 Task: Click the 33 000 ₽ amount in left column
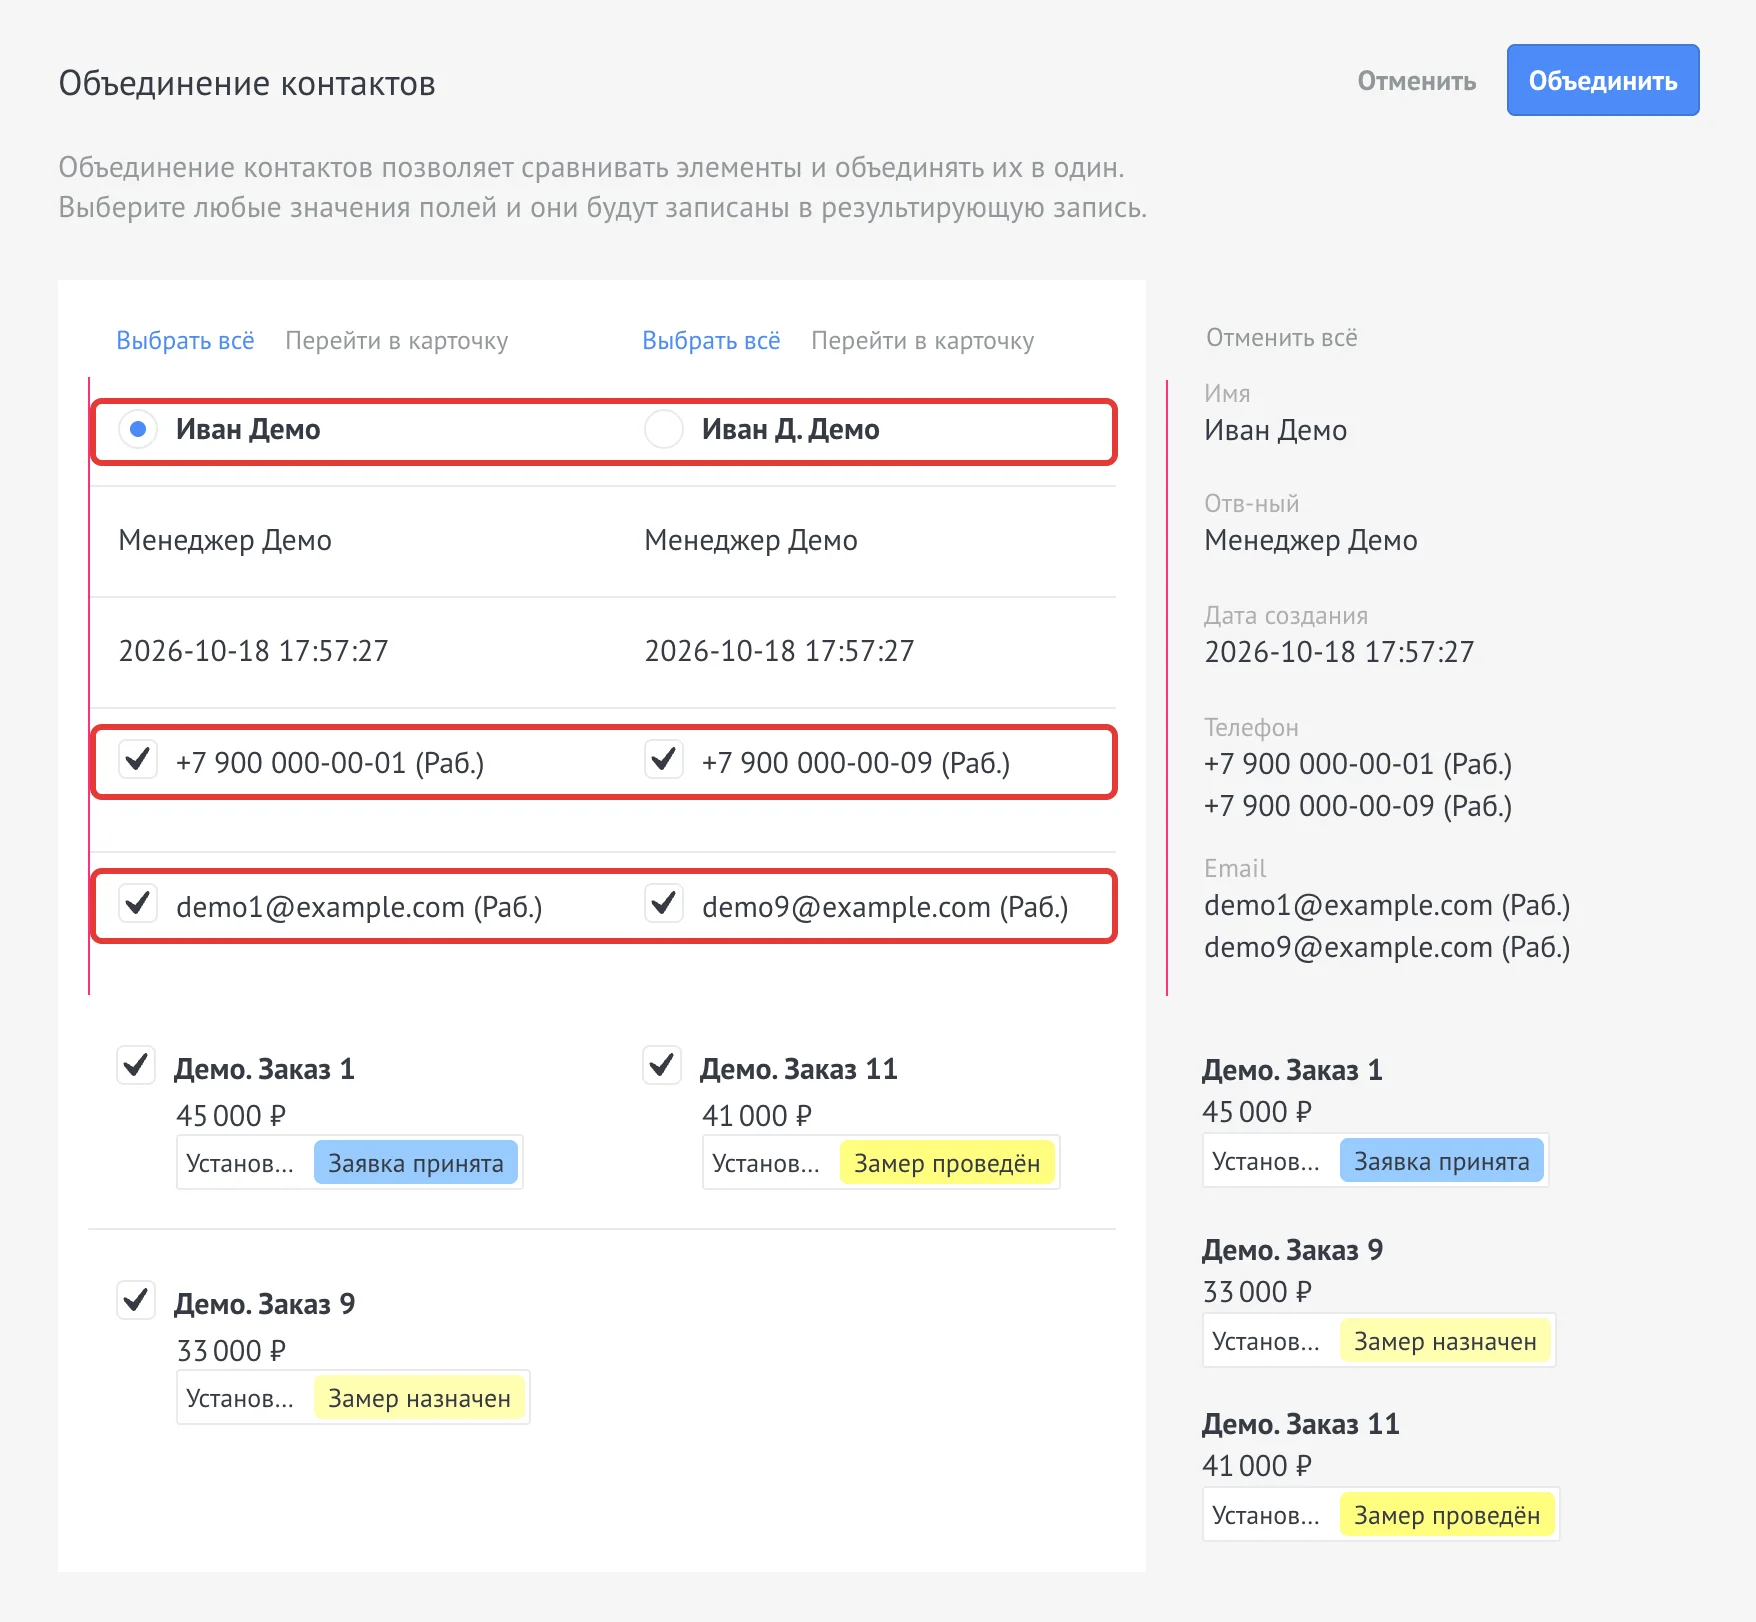pos(231,1351)
